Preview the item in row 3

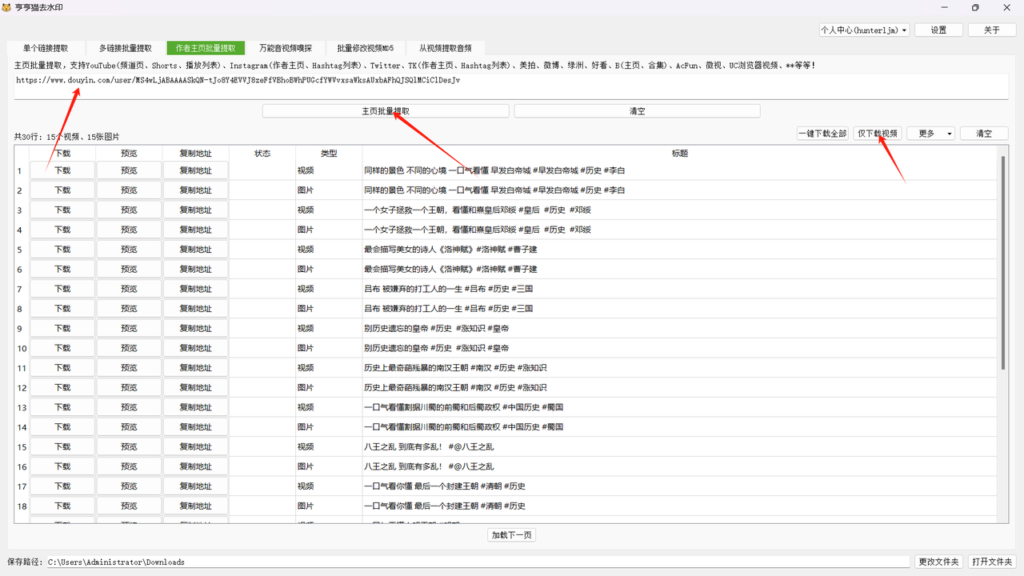[129, 210]
